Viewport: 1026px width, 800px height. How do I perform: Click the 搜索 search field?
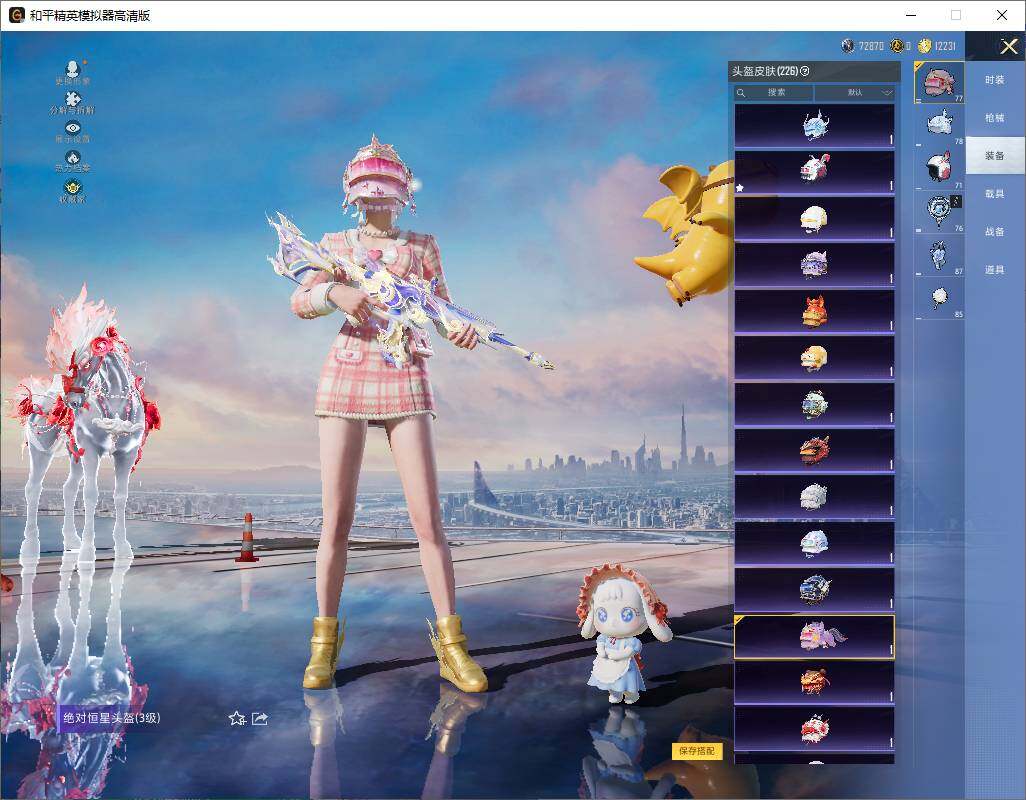point(774,92)
